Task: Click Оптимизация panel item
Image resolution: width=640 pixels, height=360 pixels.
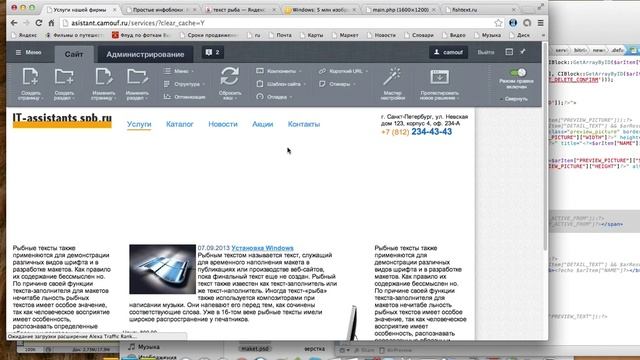Action: pos(184,97)
